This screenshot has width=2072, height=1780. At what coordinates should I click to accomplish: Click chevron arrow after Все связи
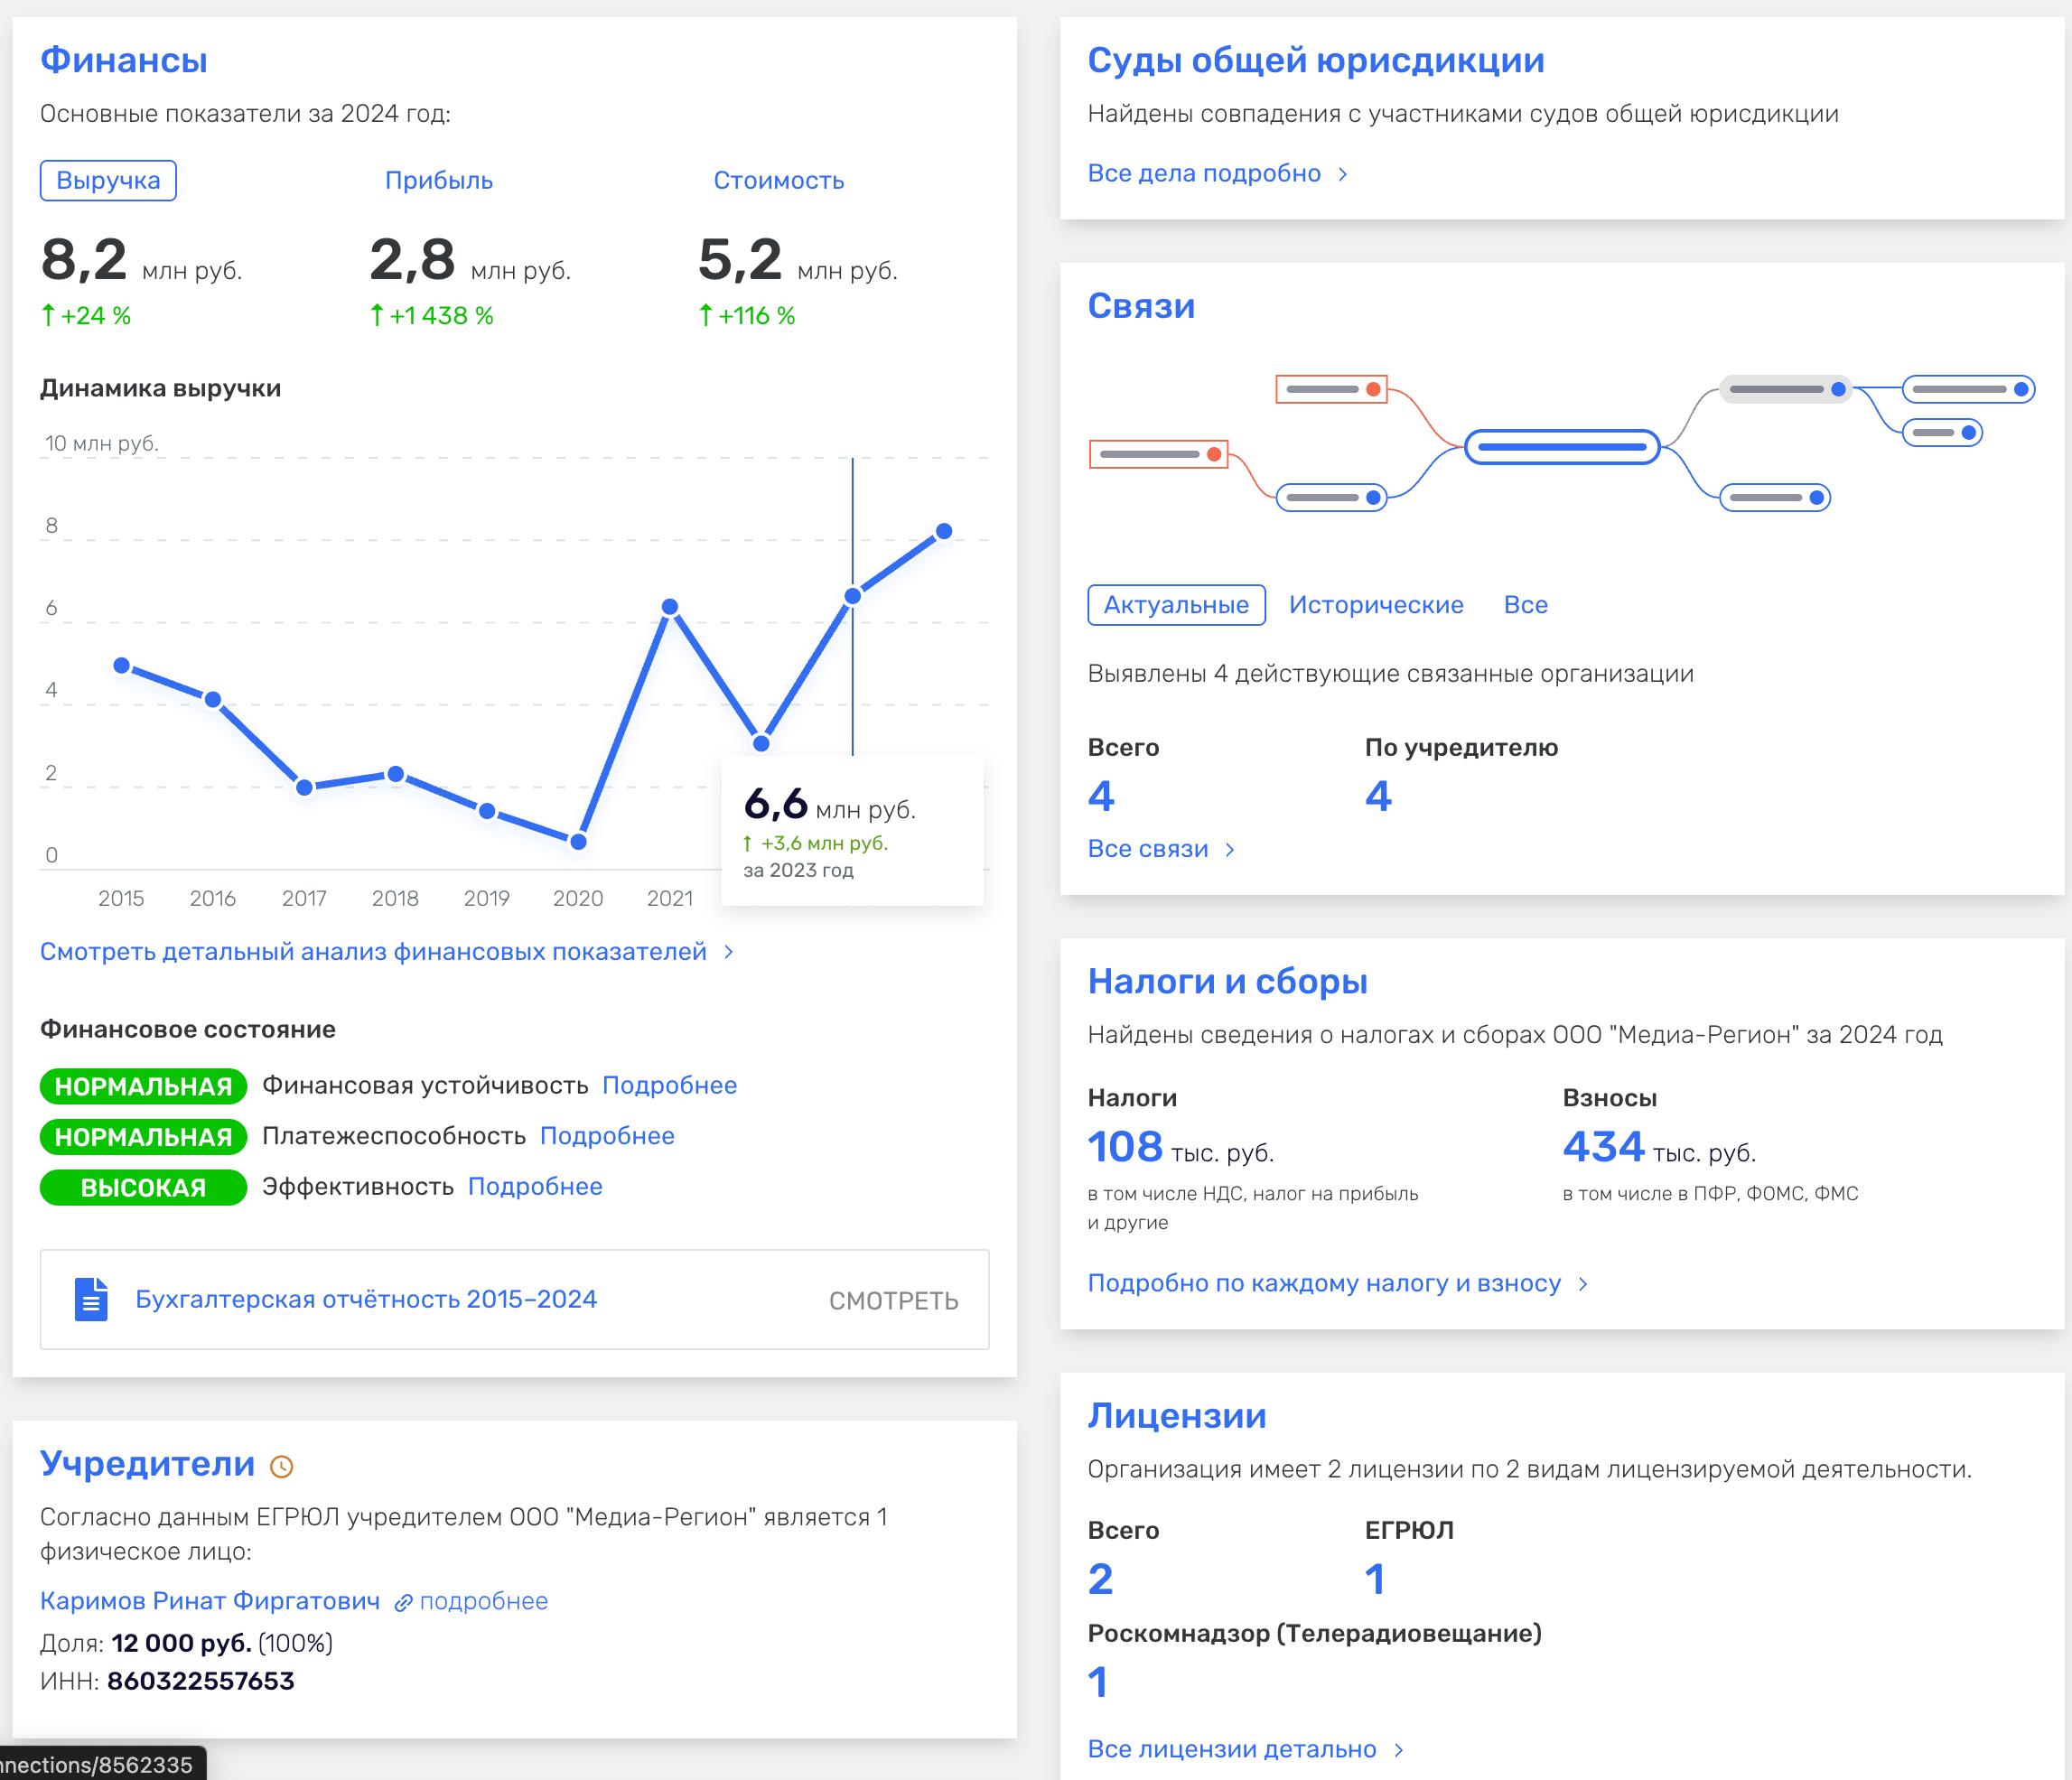tap(1230, 849)
